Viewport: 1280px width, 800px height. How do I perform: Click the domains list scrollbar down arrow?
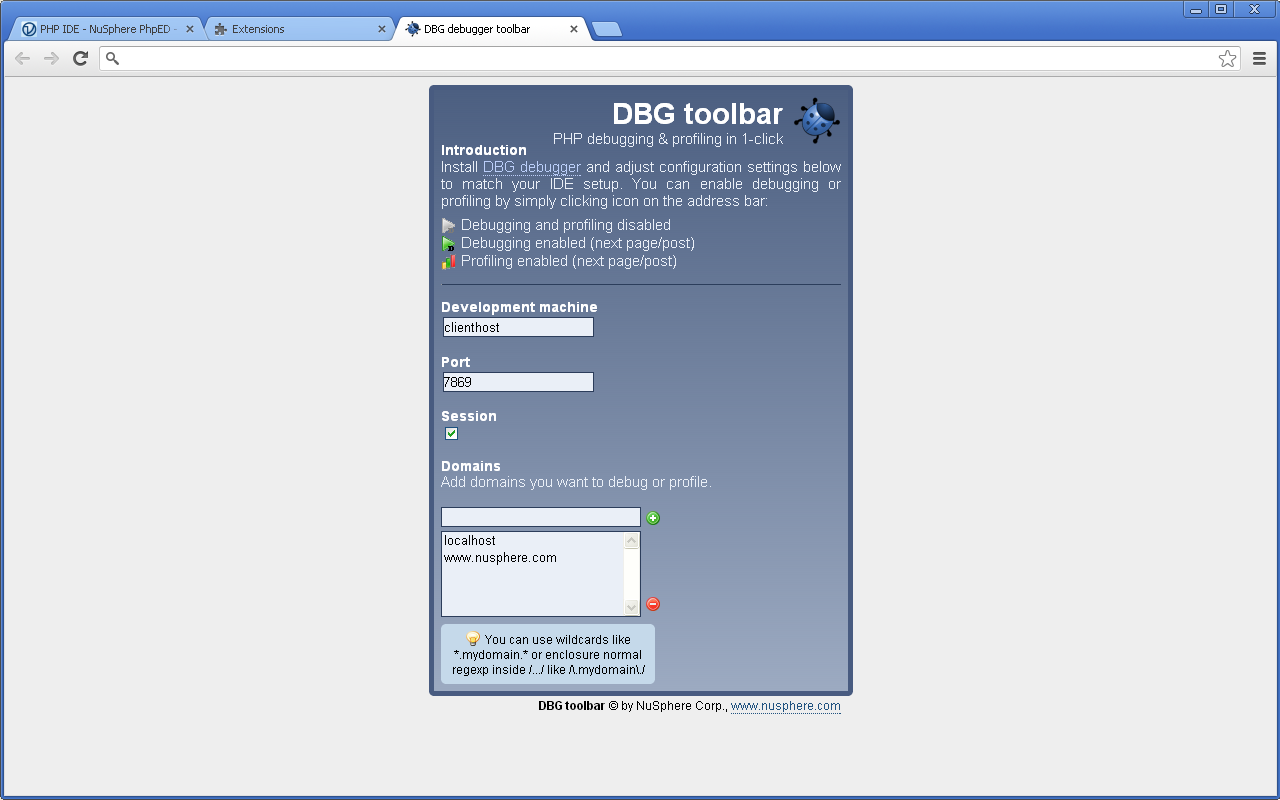click(631, 605)
